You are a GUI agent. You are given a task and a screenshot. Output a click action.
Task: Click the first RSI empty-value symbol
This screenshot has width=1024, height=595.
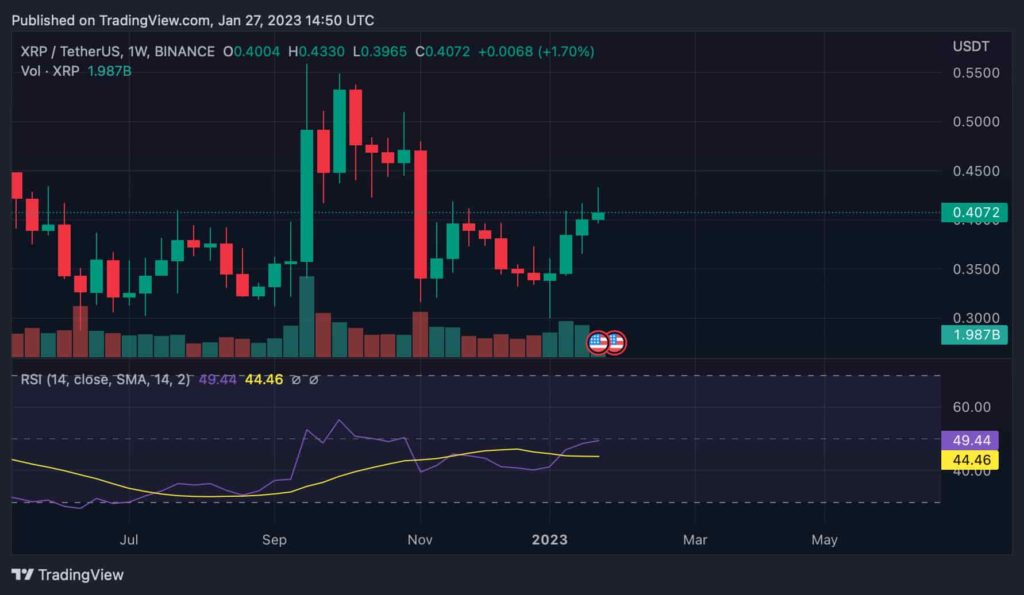pos(296,379)
